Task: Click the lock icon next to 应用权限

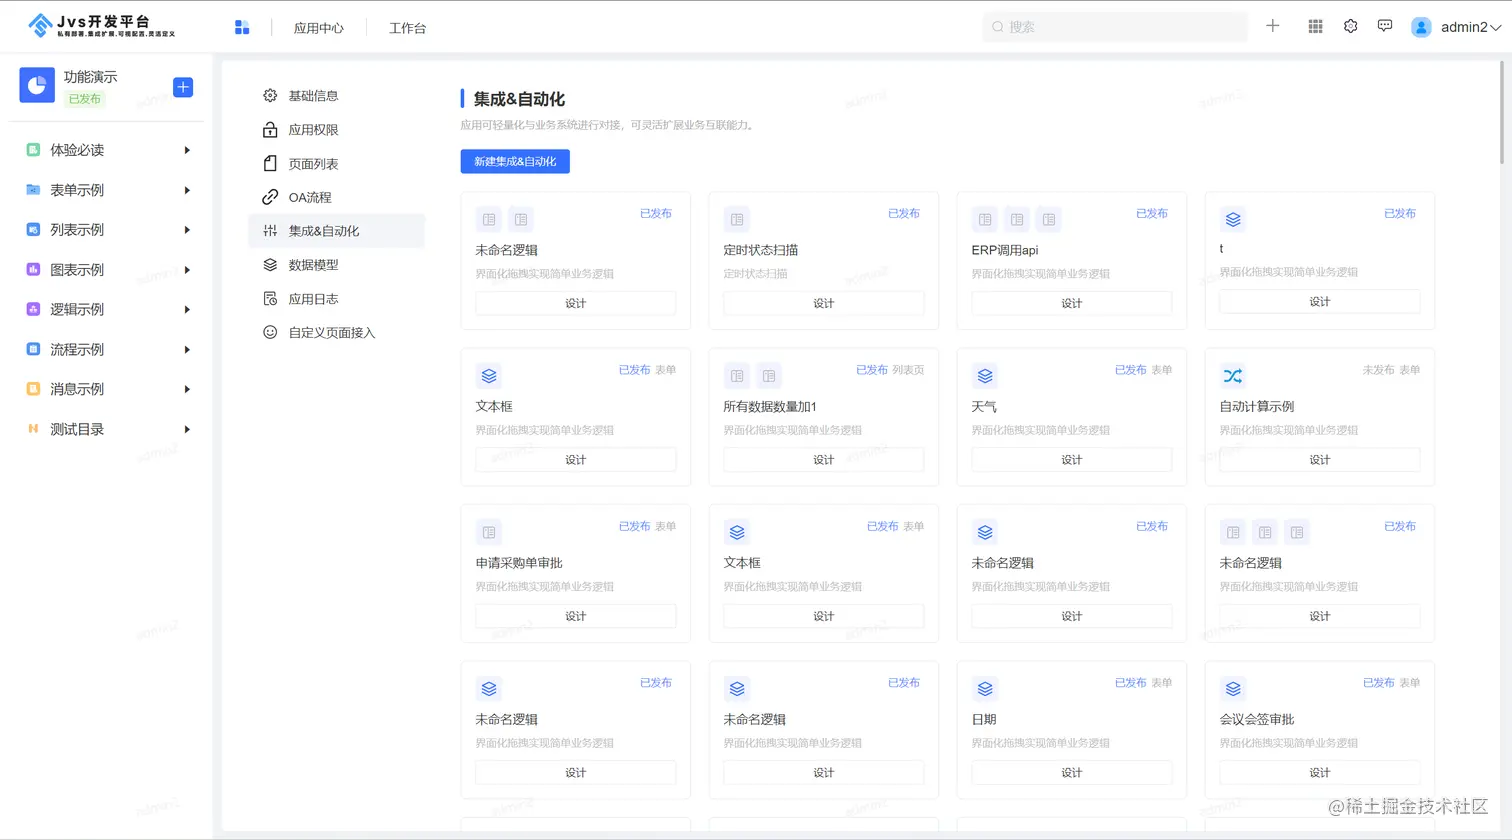Action: [270, 130]
